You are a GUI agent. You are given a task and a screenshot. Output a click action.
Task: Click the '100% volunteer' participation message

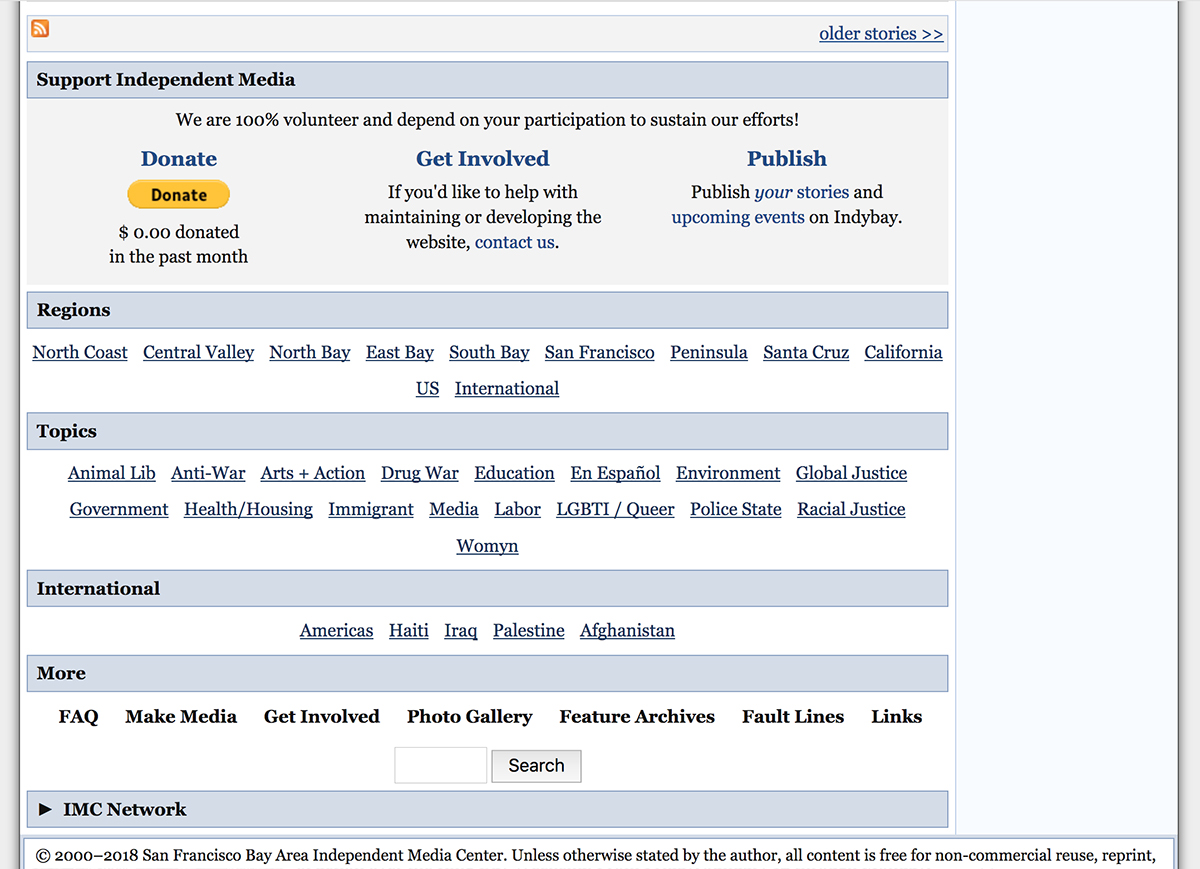click(x=487, y=120)
